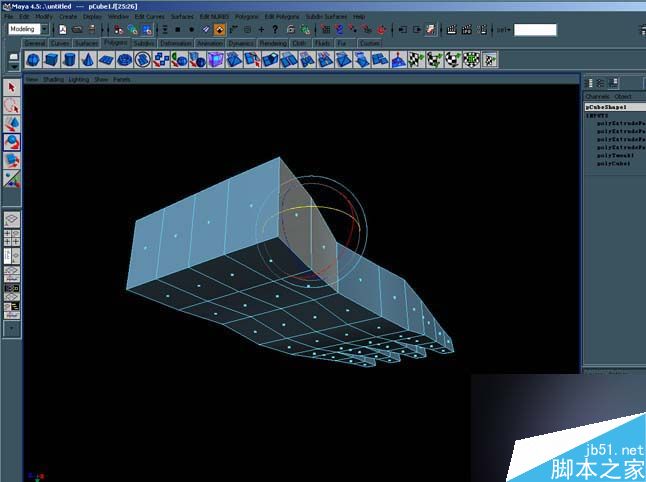Switch to the four view layout
The height and width of the screenshot is (482, 646).
coord(12,238)
